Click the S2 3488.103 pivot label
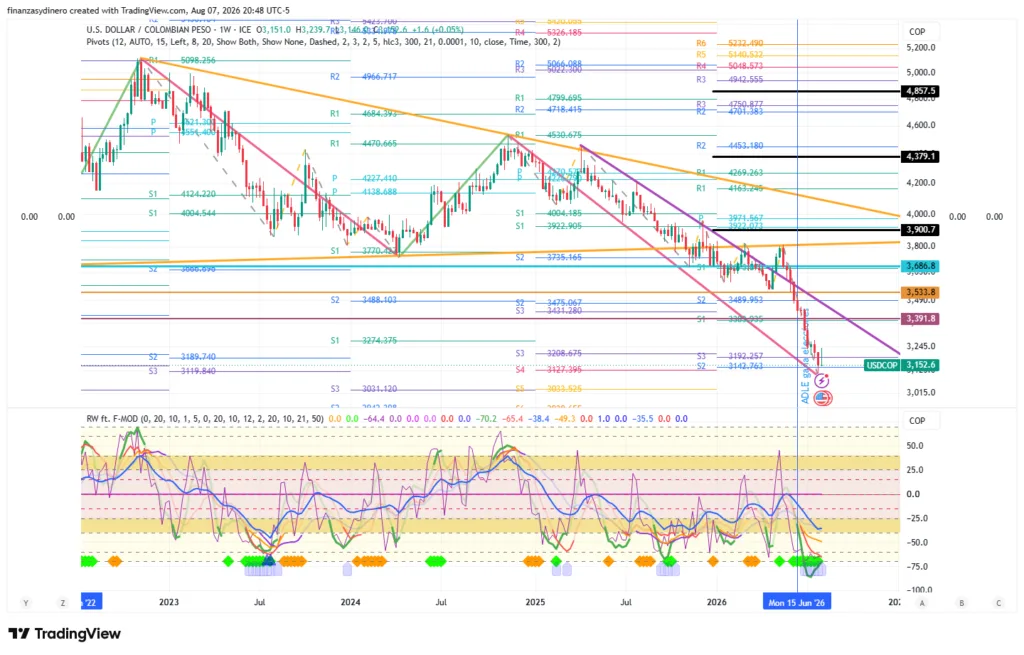The width and height of the screenshot is (1024, 655). 363,300
